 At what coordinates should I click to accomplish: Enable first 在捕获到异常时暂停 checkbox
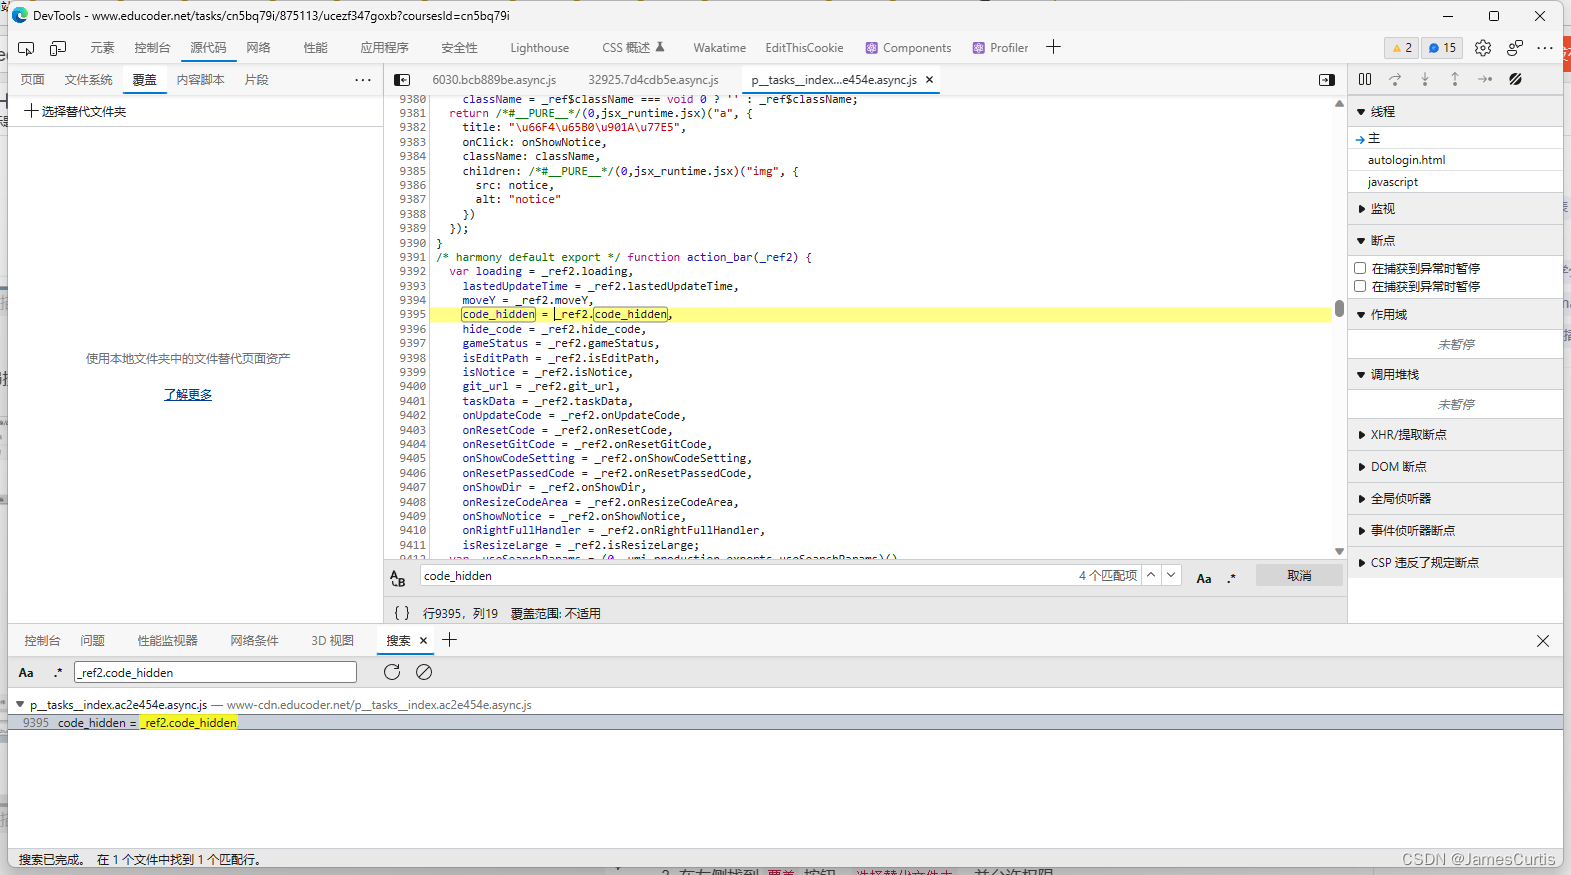tap(1360, 268)
